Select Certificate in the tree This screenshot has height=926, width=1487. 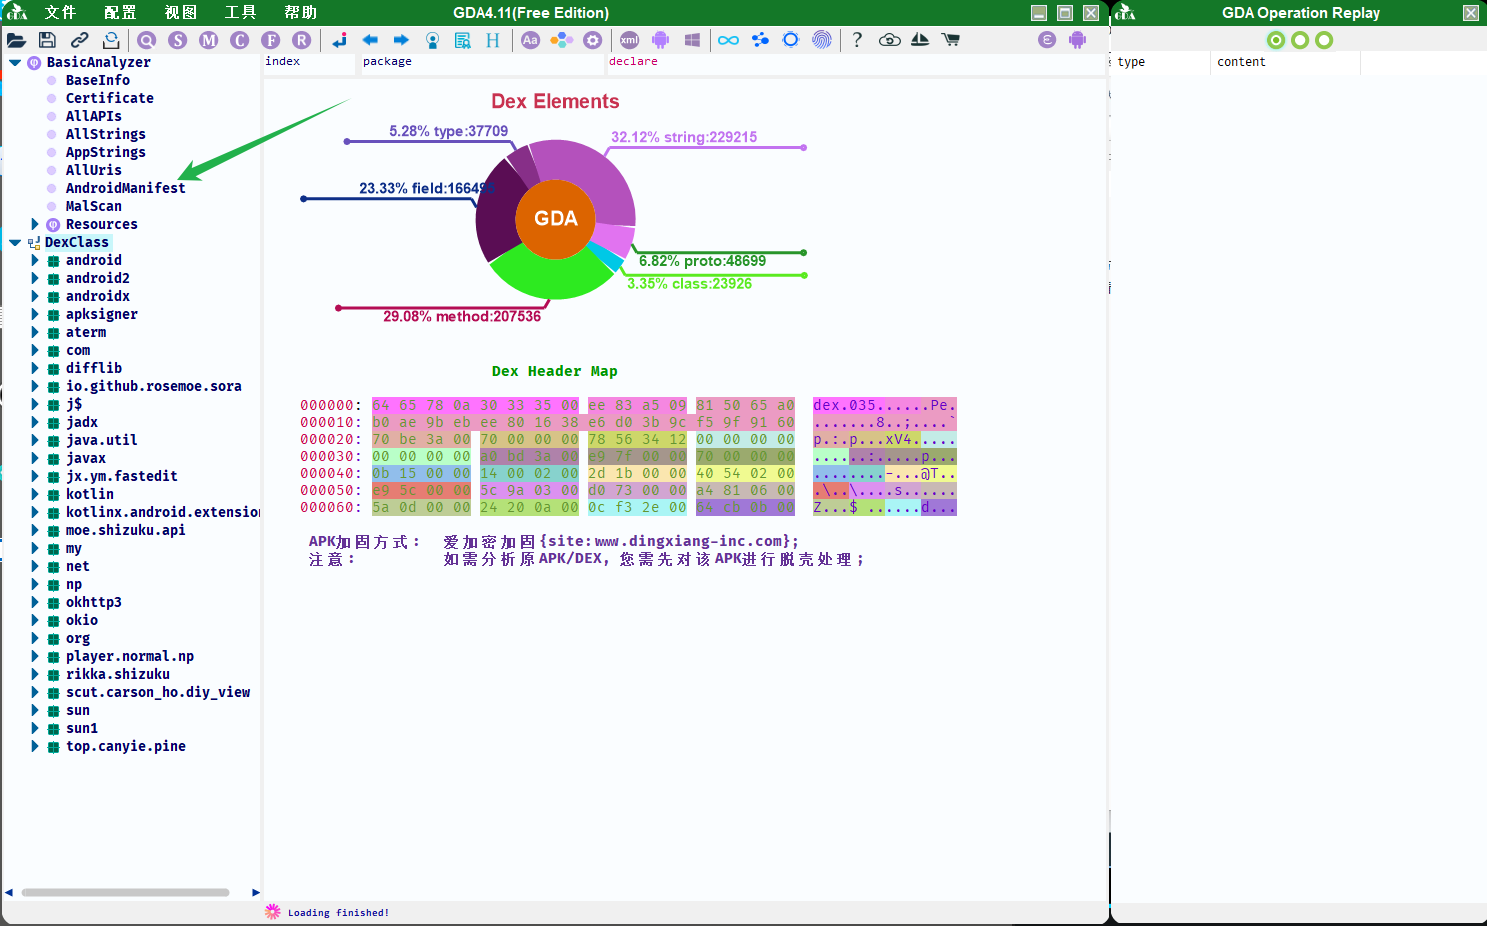(110, 98)
